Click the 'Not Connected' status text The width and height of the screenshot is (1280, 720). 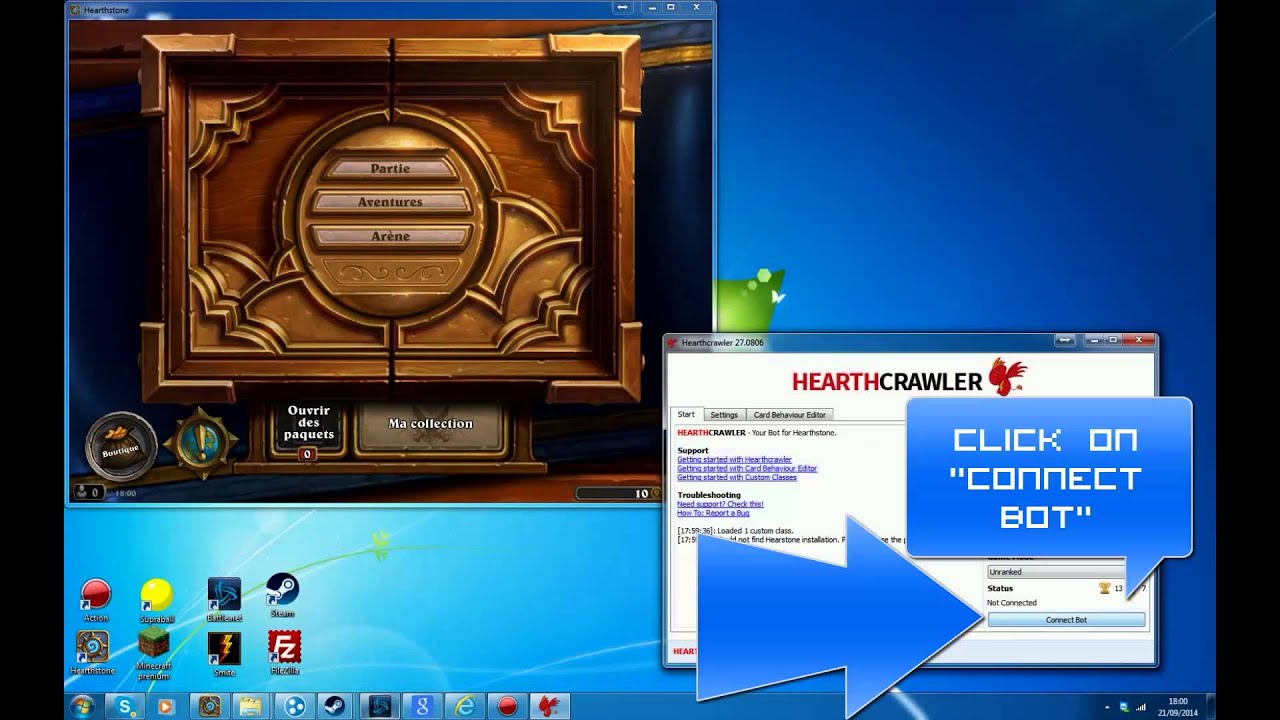coord(1012,603)
